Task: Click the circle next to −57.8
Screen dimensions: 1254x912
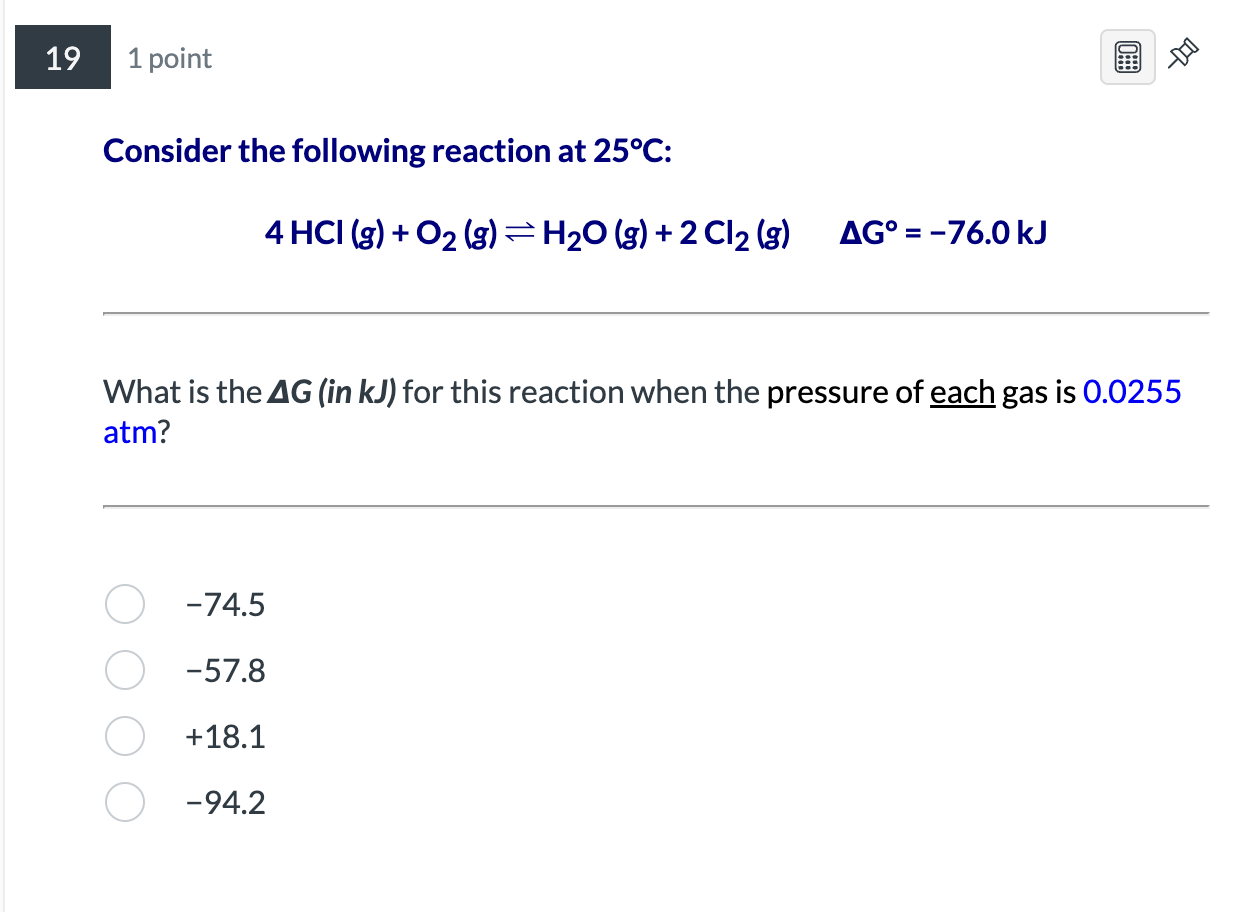Action: pos(124,670)
